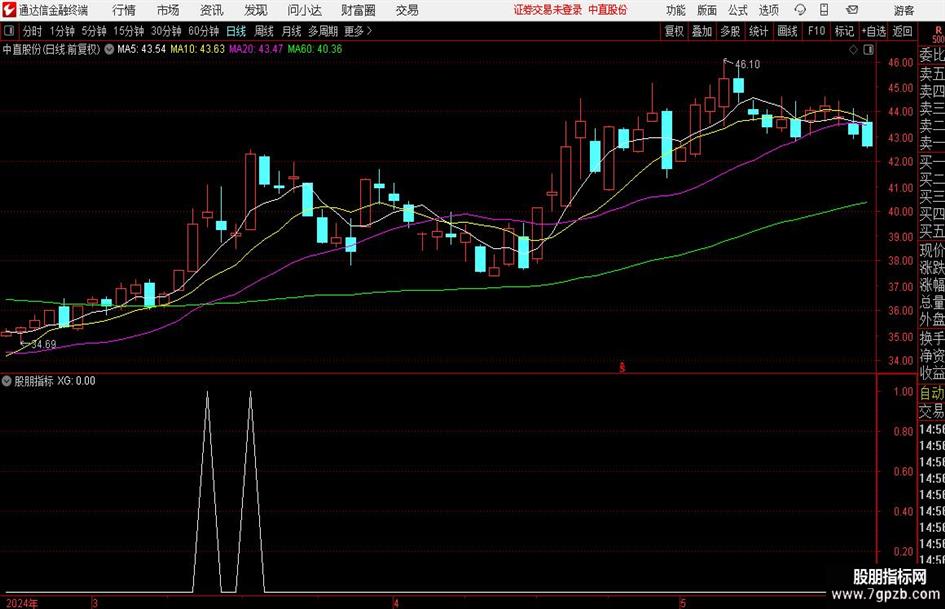This screenshot has width=945, height=609.
Task: Open the 版面 menu
Action: point(707,10)
